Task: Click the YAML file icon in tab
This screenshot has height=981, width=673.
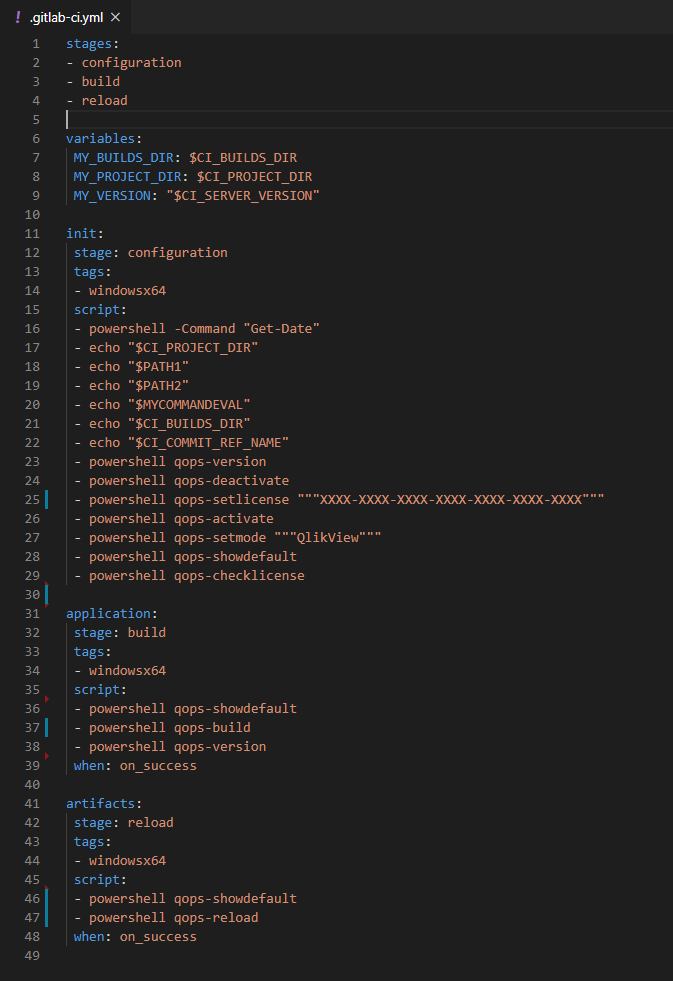Action: pos(18,18)
